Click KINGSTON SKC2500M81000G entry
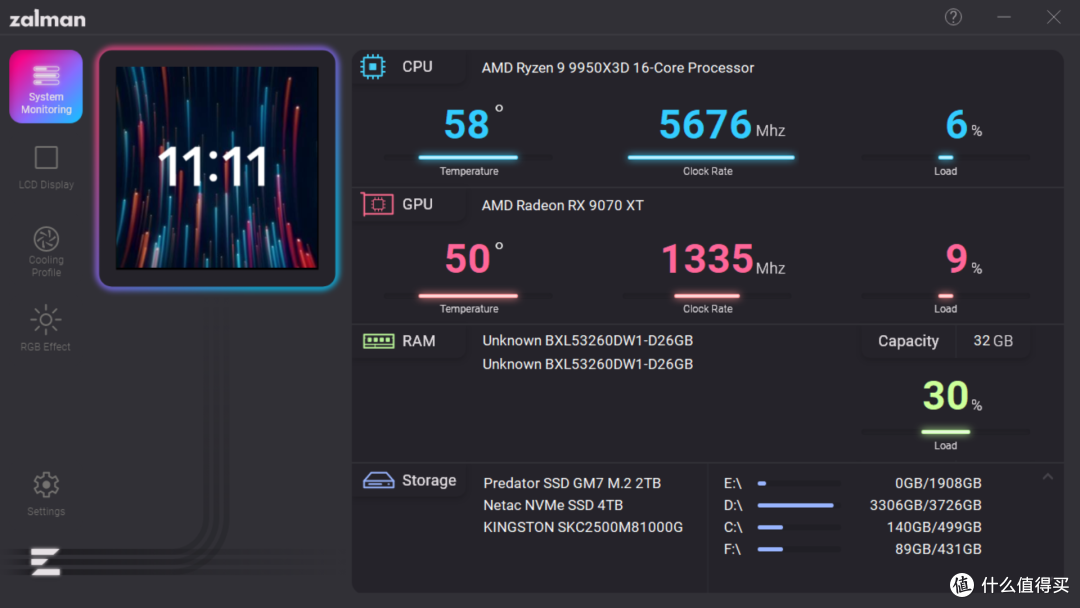Image resolution: width=1080 pixels, height=608 pixels. point(583,527)
